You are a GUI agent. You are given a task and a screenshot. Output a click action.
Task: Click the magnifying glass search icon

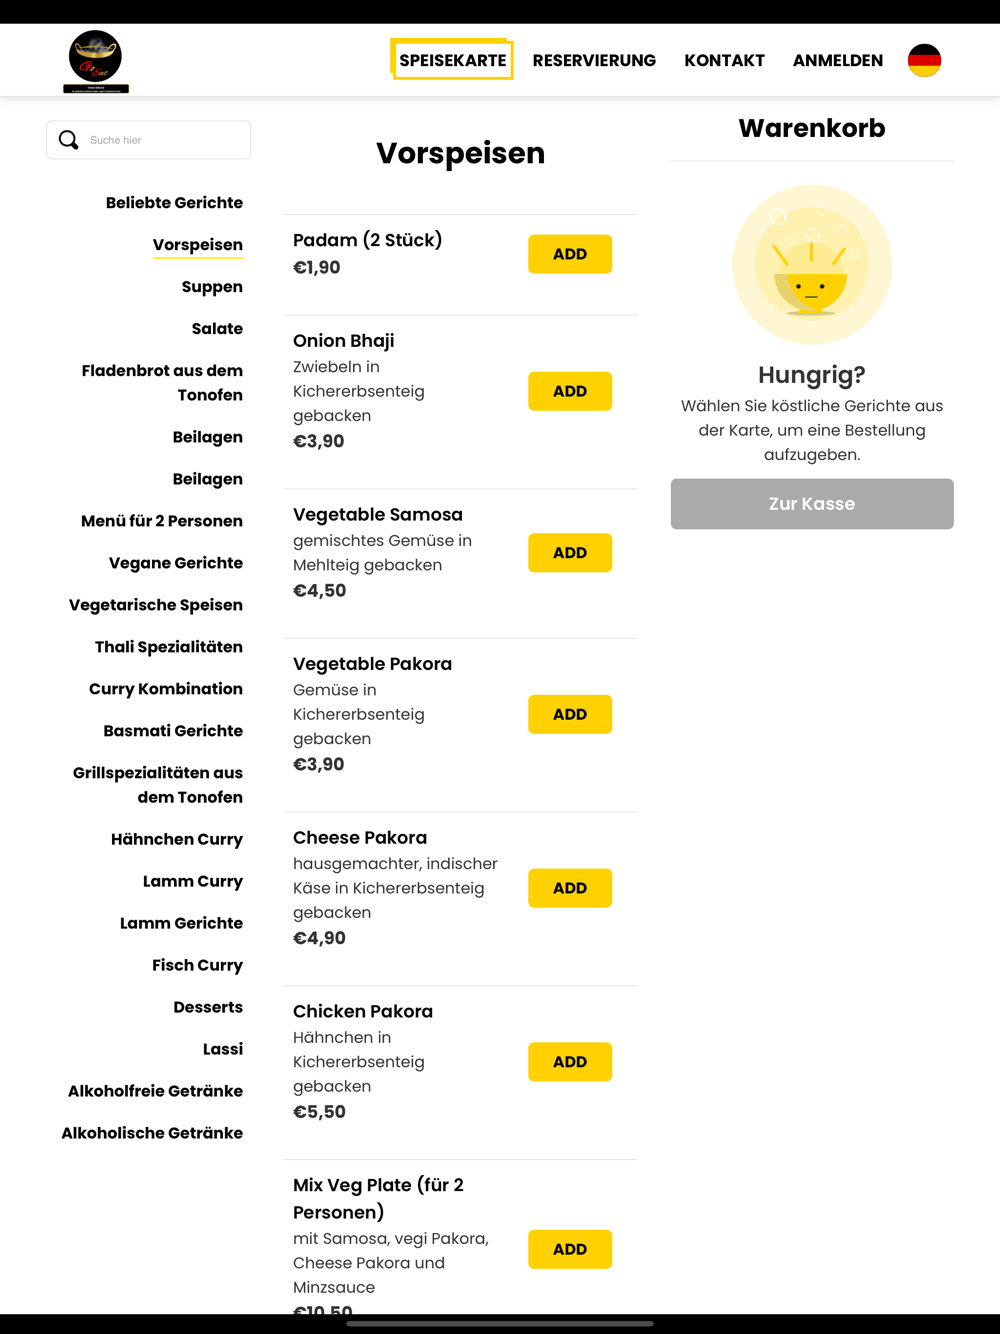[68, 140]
